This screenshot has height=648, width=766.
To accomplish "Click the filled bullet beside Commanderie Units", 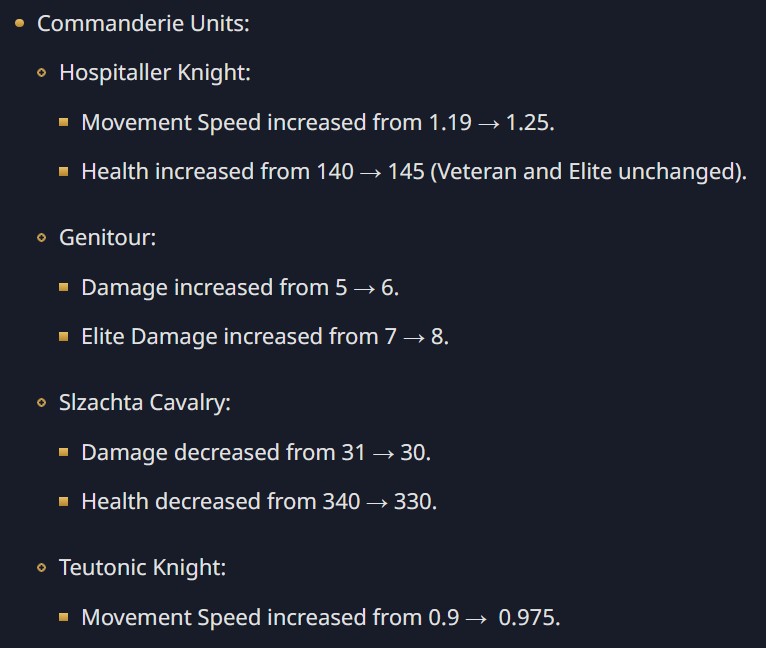I will pyautogui.click(x=20, y=23).
